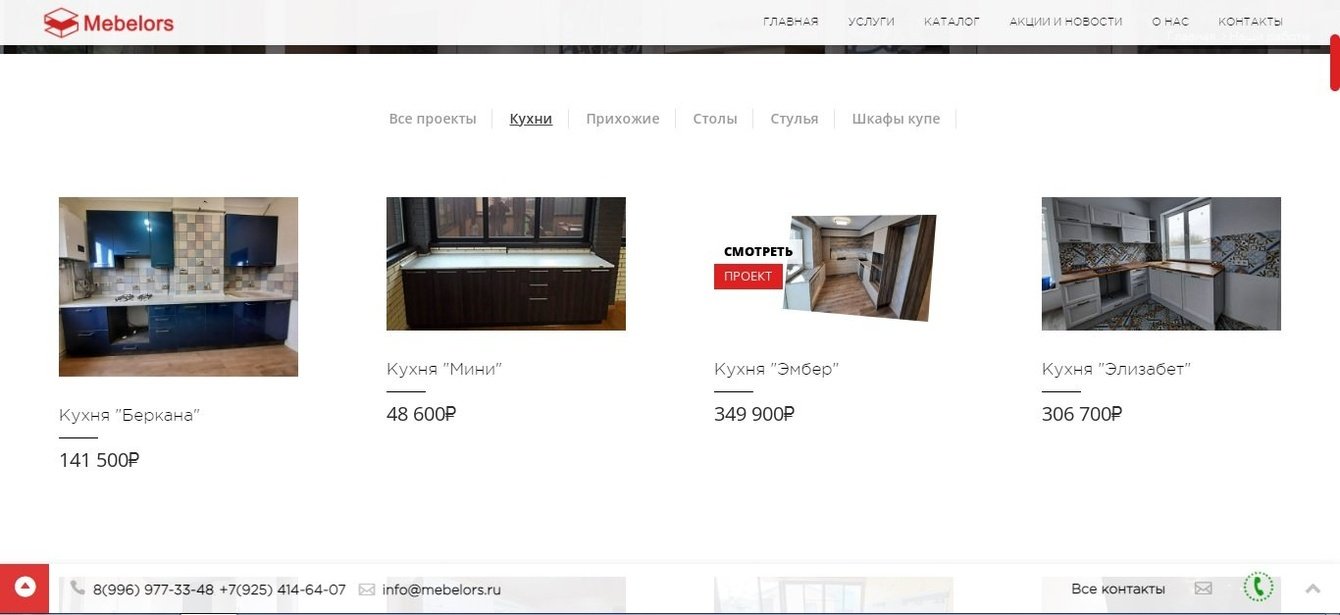The height and width of the screenshot is (615, 1340).
Task: Click the red scroll-to-top arrow button
Action: point(24,588)
